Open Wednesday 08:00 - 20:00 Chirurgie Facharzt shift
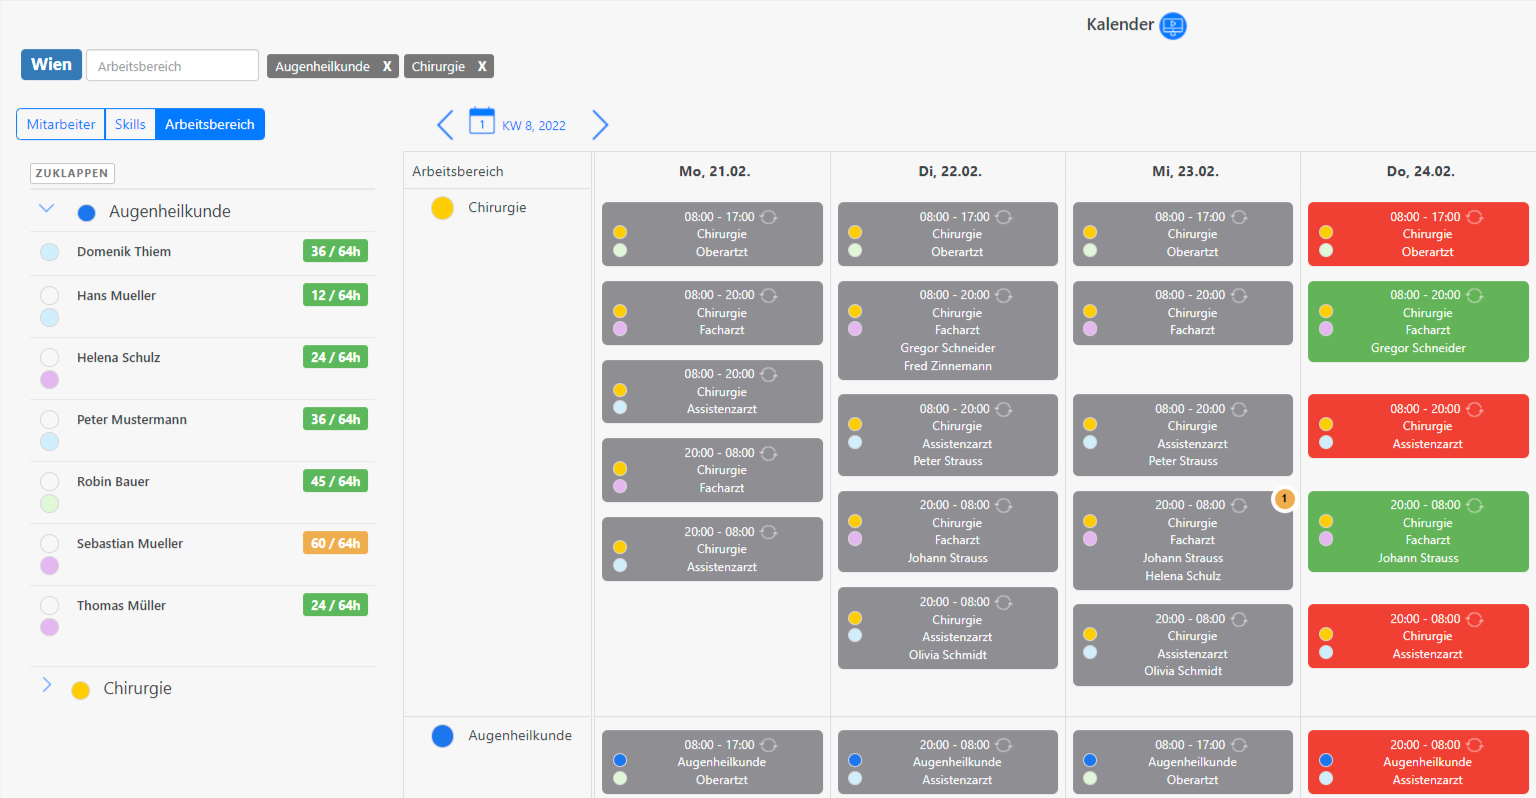The width and height of the screenshot is (1536, 798). coord(1183,313)
